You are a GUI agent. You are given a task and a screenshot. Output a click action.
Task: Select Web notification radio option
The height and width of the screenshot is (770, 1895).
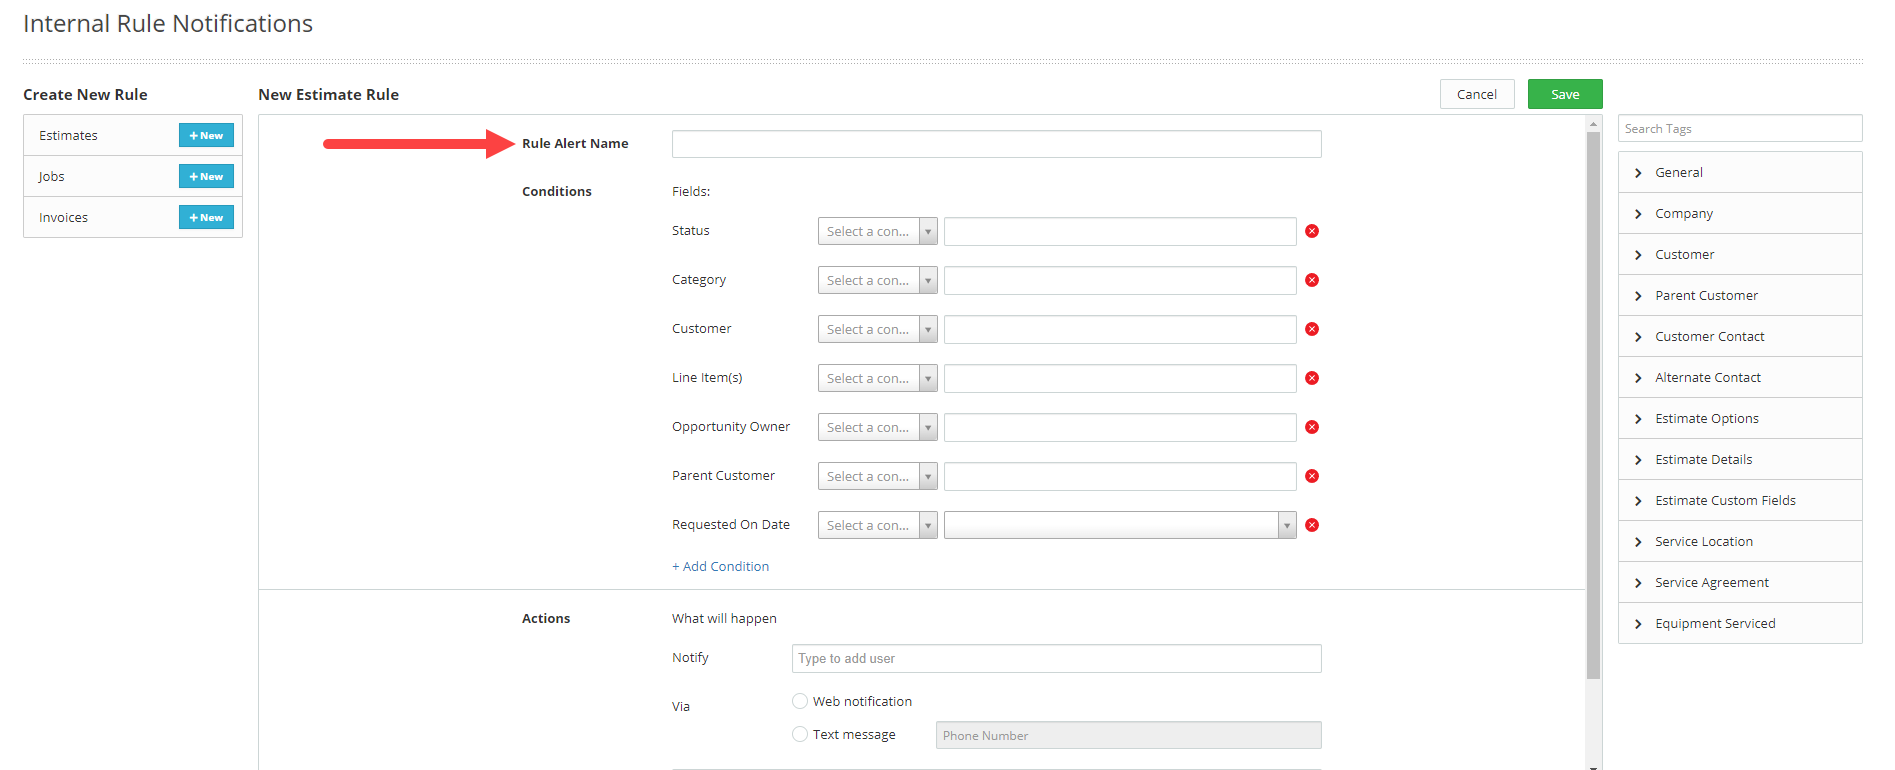click(x=800, y=701)
